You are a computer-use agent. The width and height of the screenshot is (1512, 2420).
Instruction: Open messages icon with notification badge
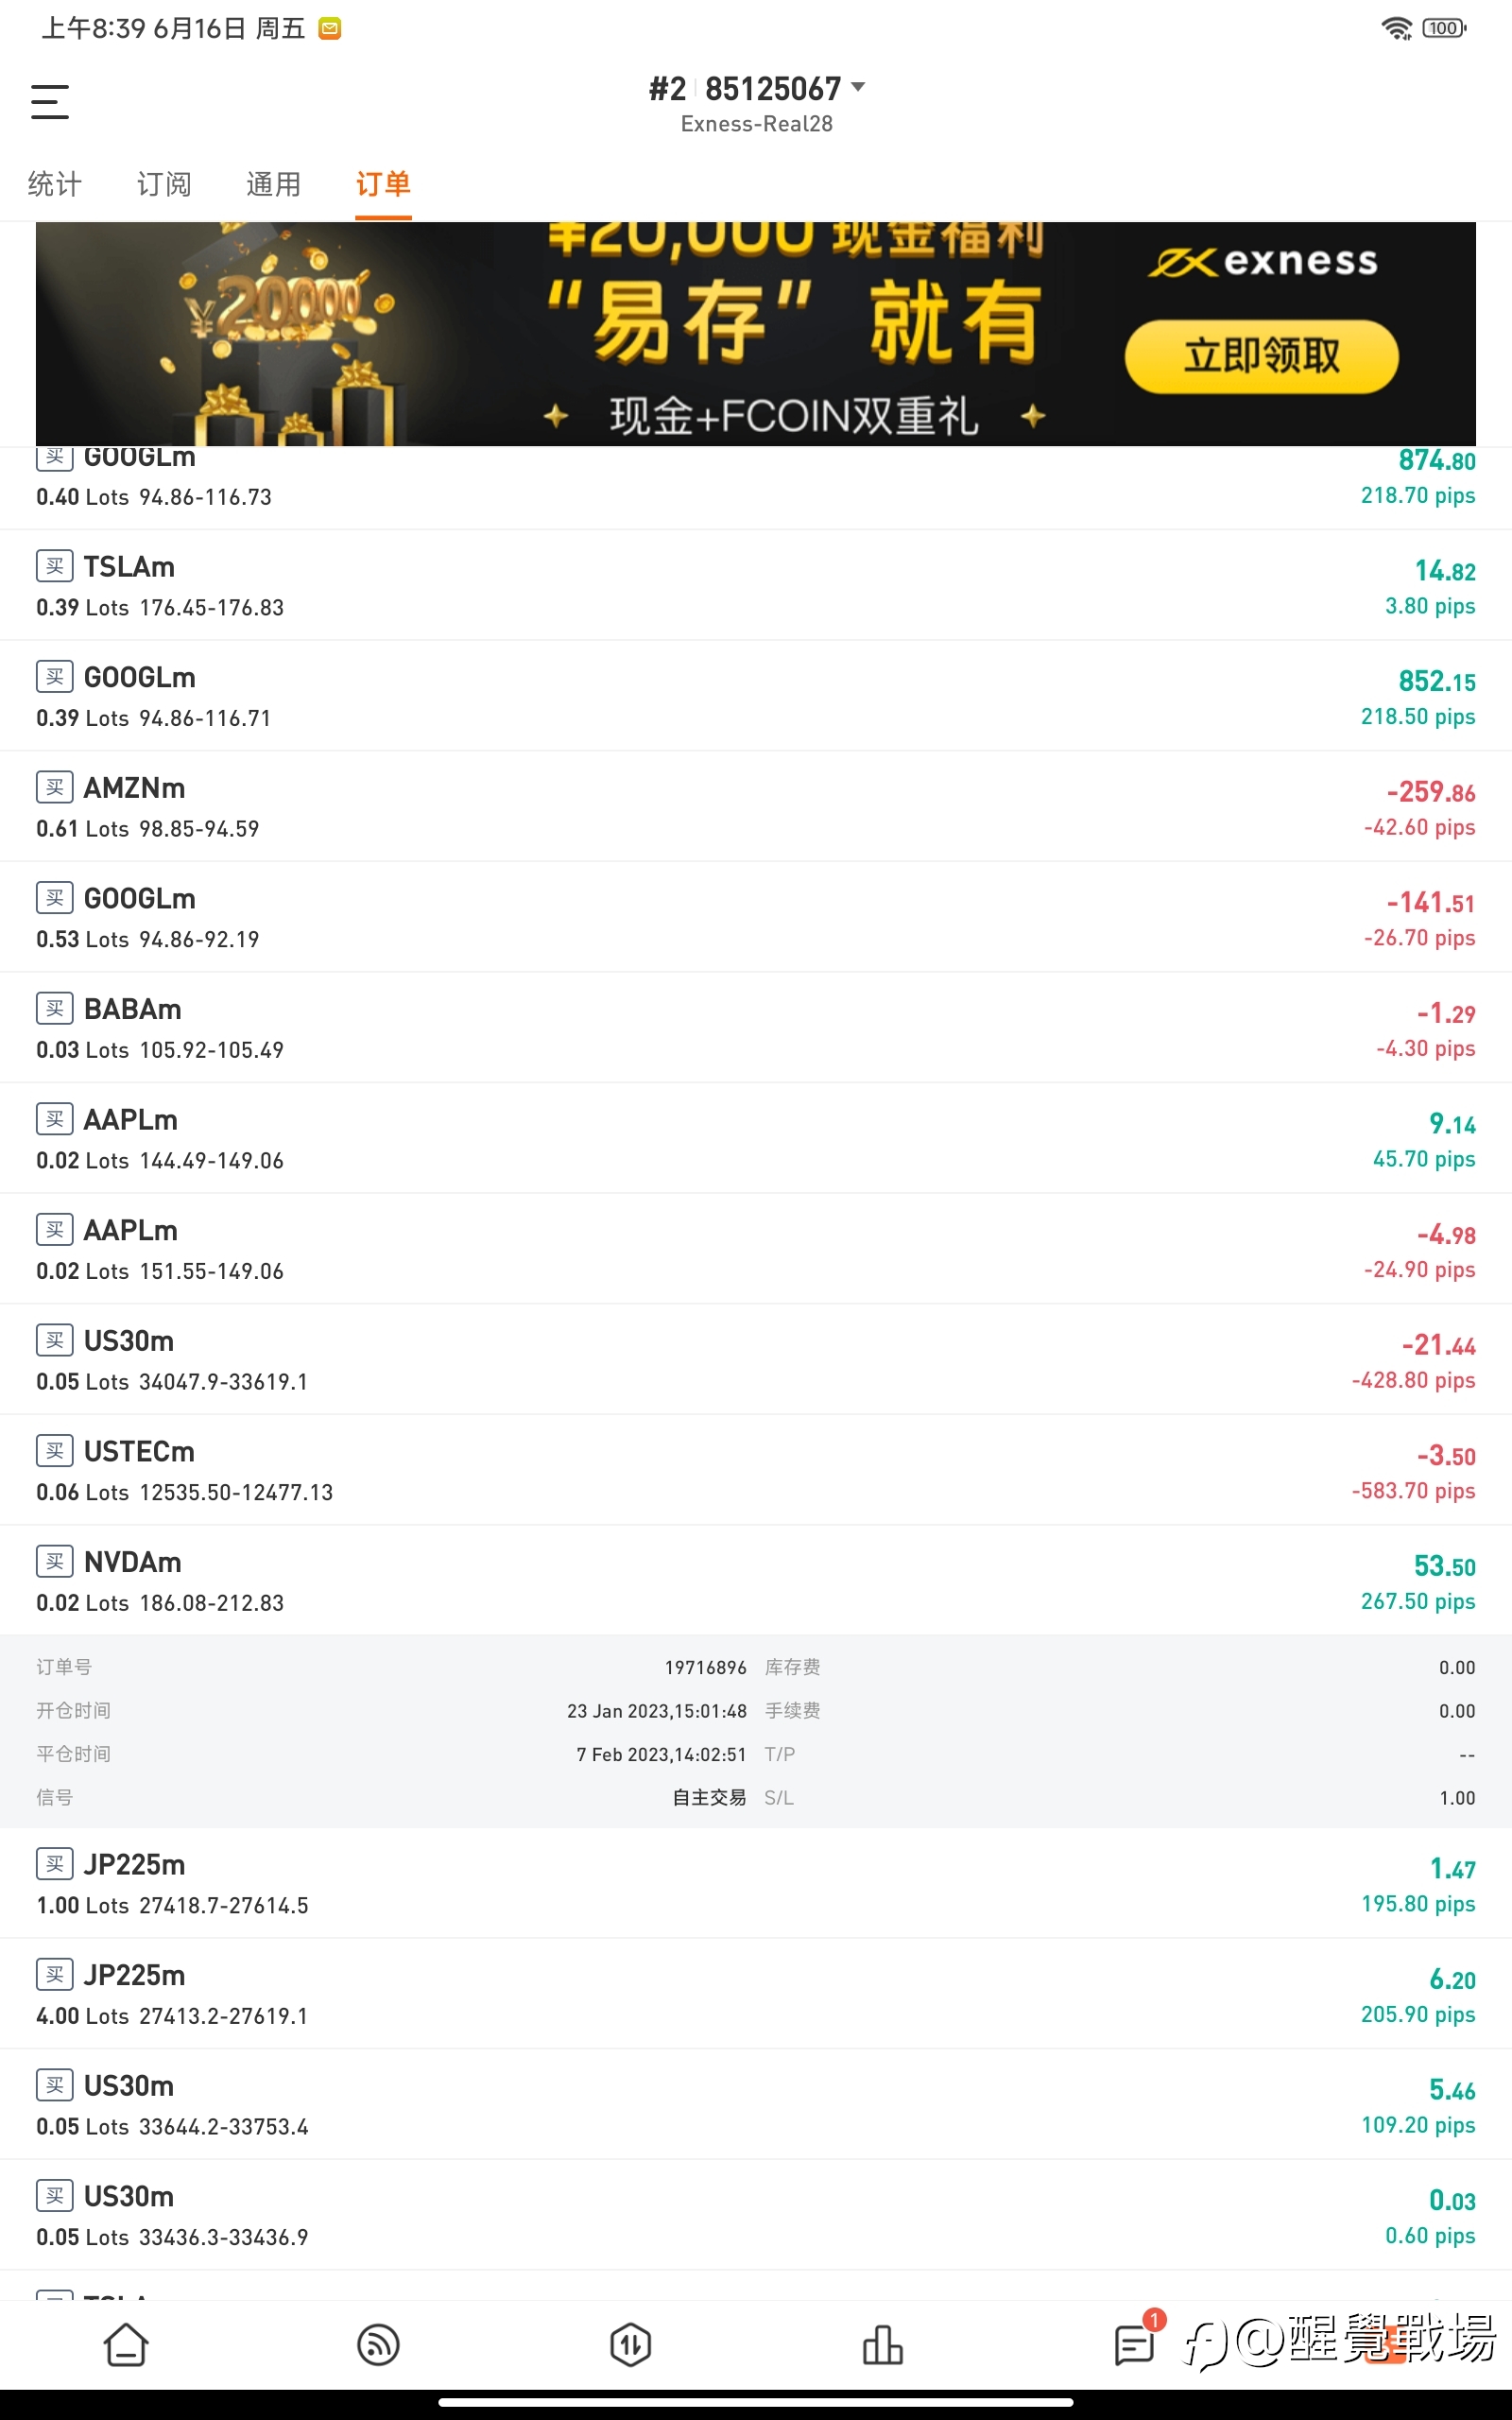click(1137, 2340)
